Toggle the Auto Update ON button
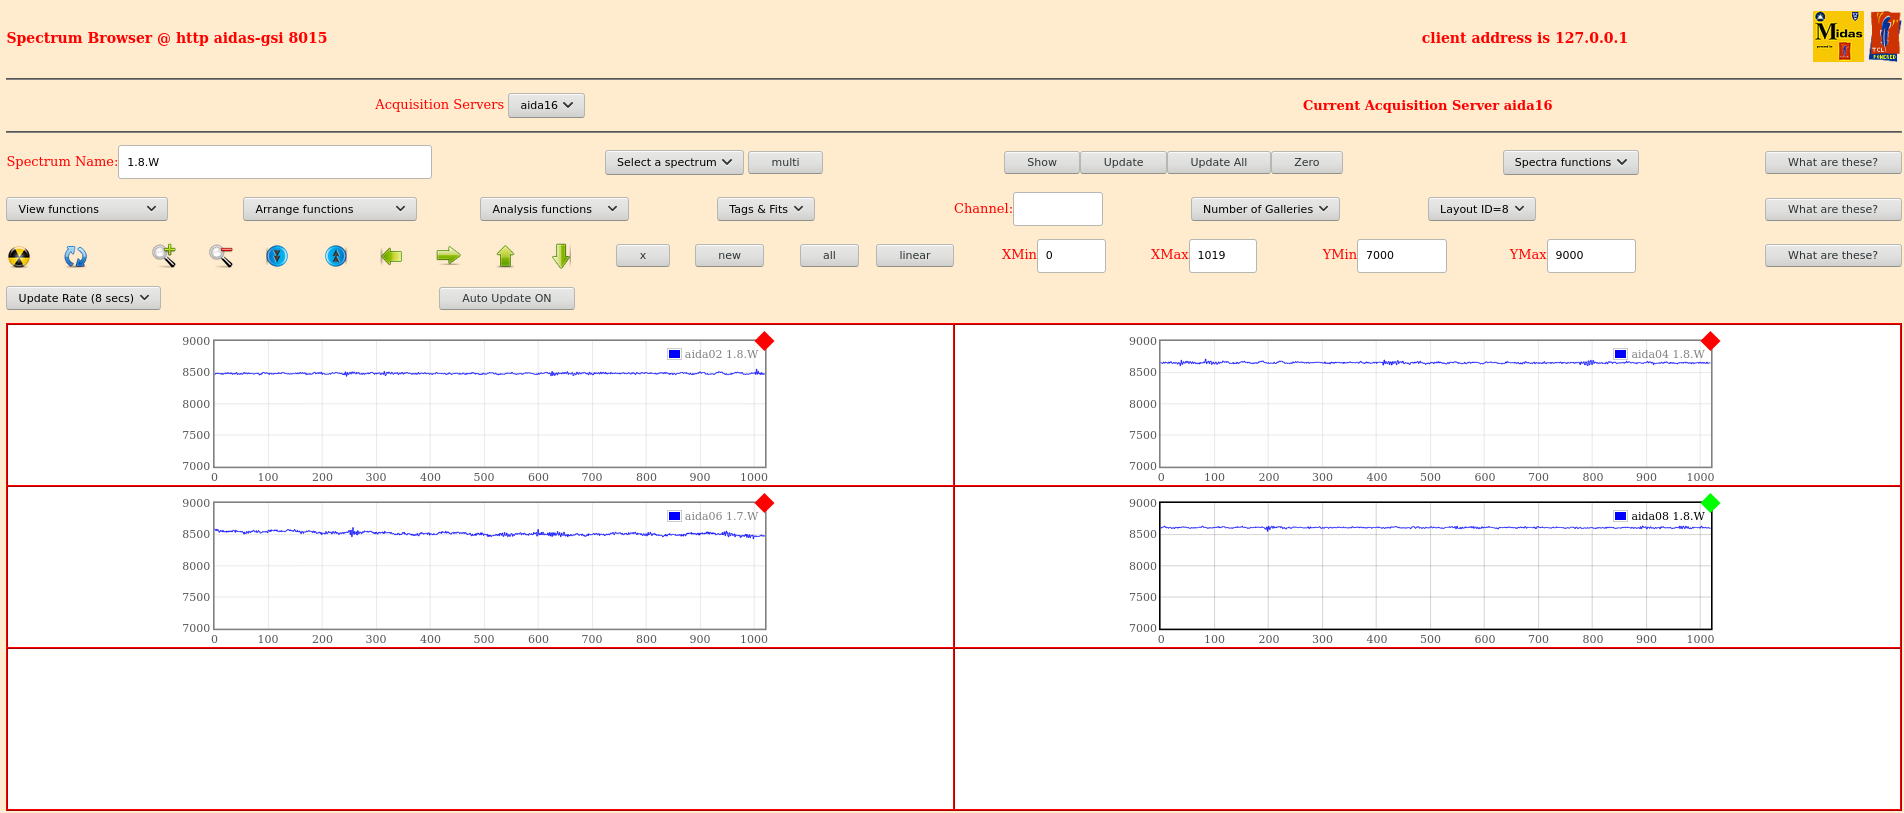1904x813 pixels. tap(507, 298)
